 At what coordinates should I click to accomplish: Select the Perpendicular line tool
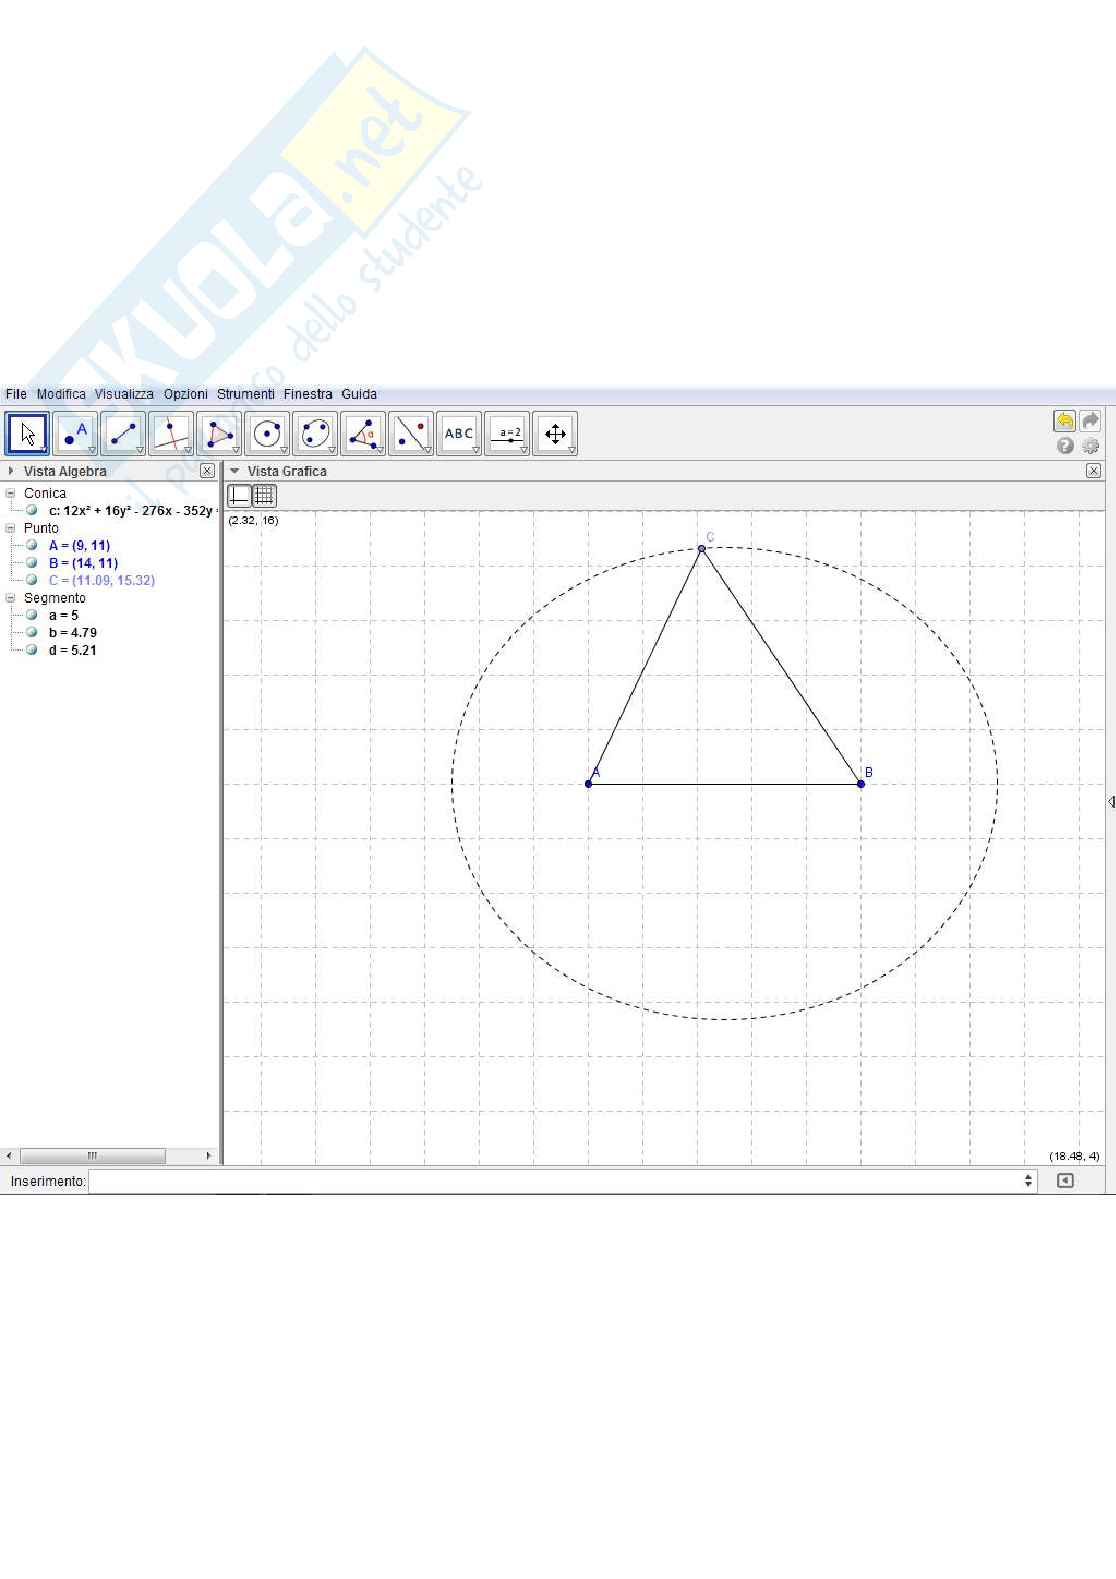click(x=171, y=434)
